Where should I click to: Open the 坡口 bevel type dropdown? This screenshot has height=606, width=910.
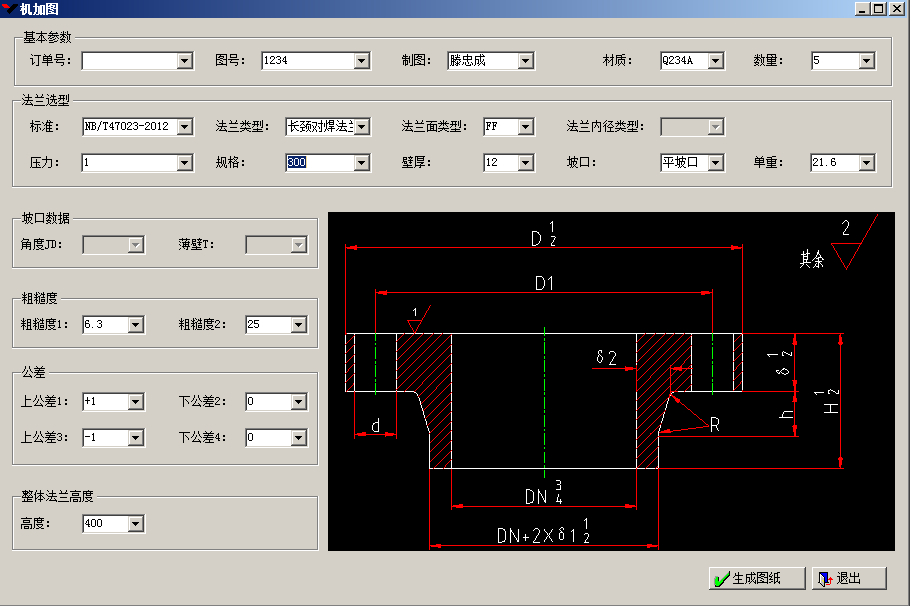(715, 163)
